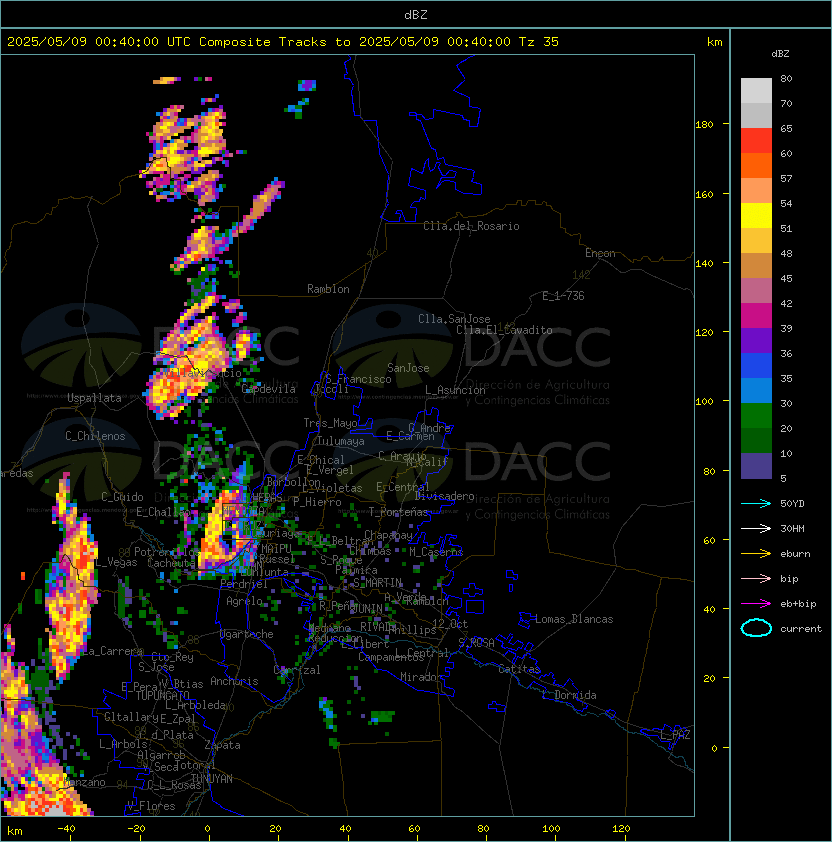
Task: Select the 'L_Dormida' place label
Action: 569,695
